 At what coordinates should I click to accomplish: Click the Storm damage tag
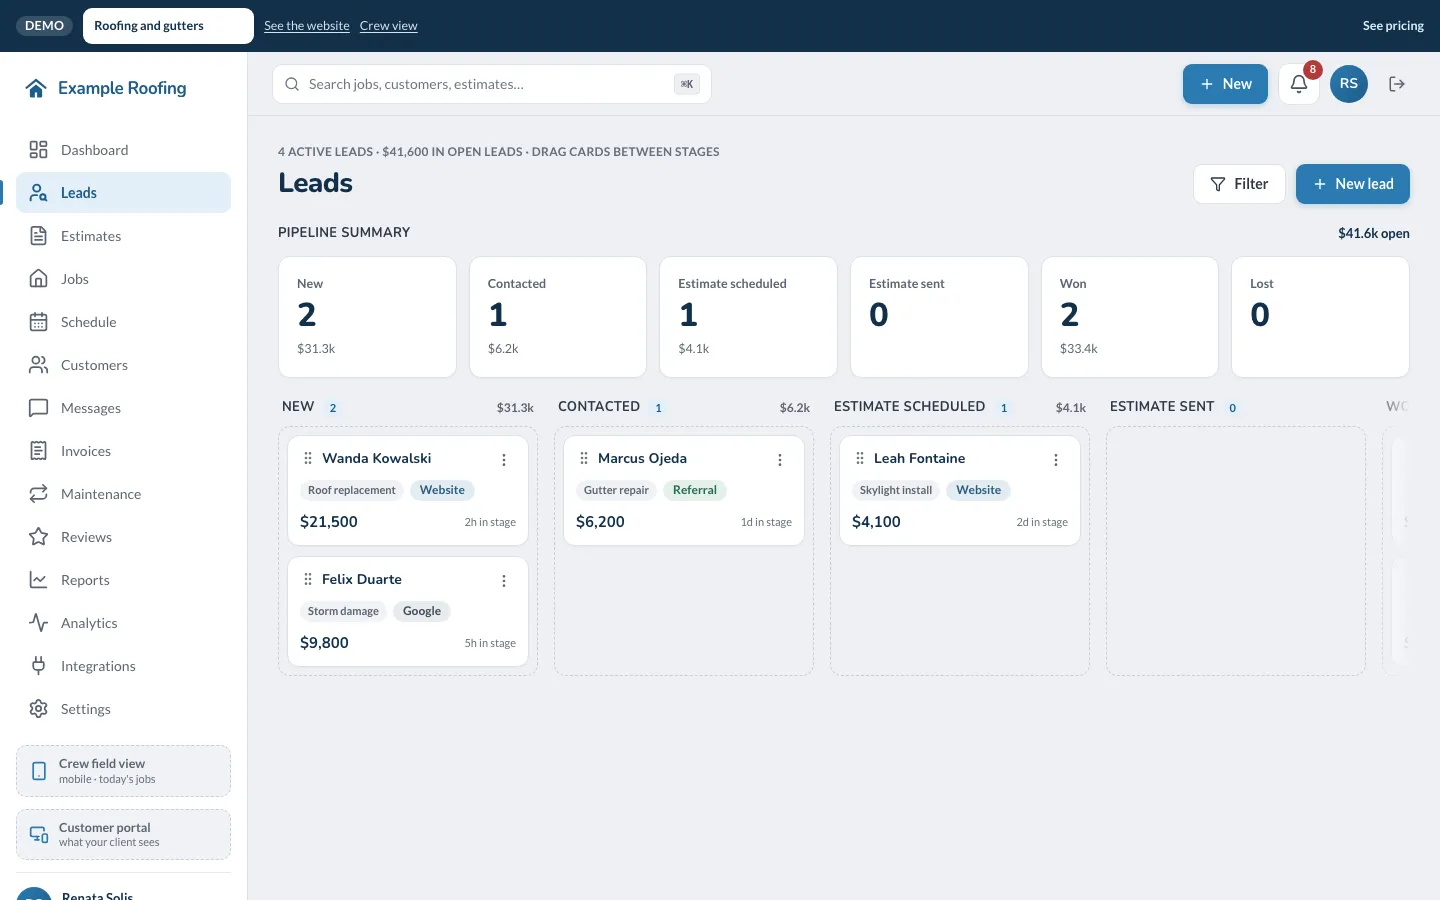[343, 611]
